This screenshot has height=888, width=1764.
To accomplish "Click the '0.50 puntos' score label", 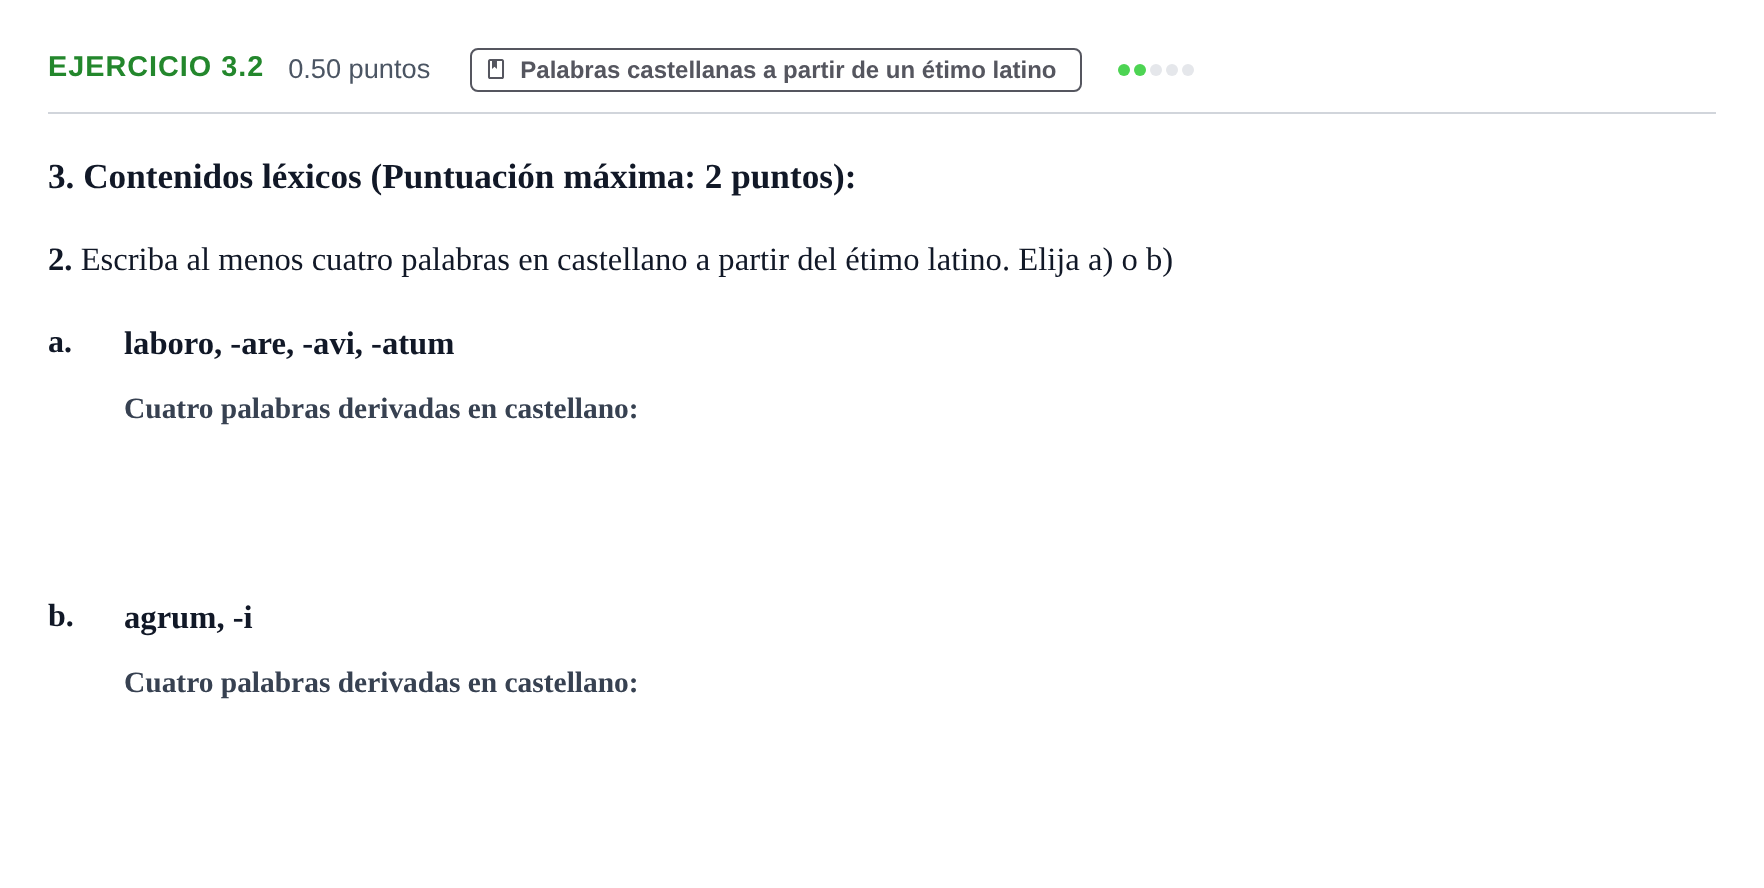I will [x=359, y=69].
